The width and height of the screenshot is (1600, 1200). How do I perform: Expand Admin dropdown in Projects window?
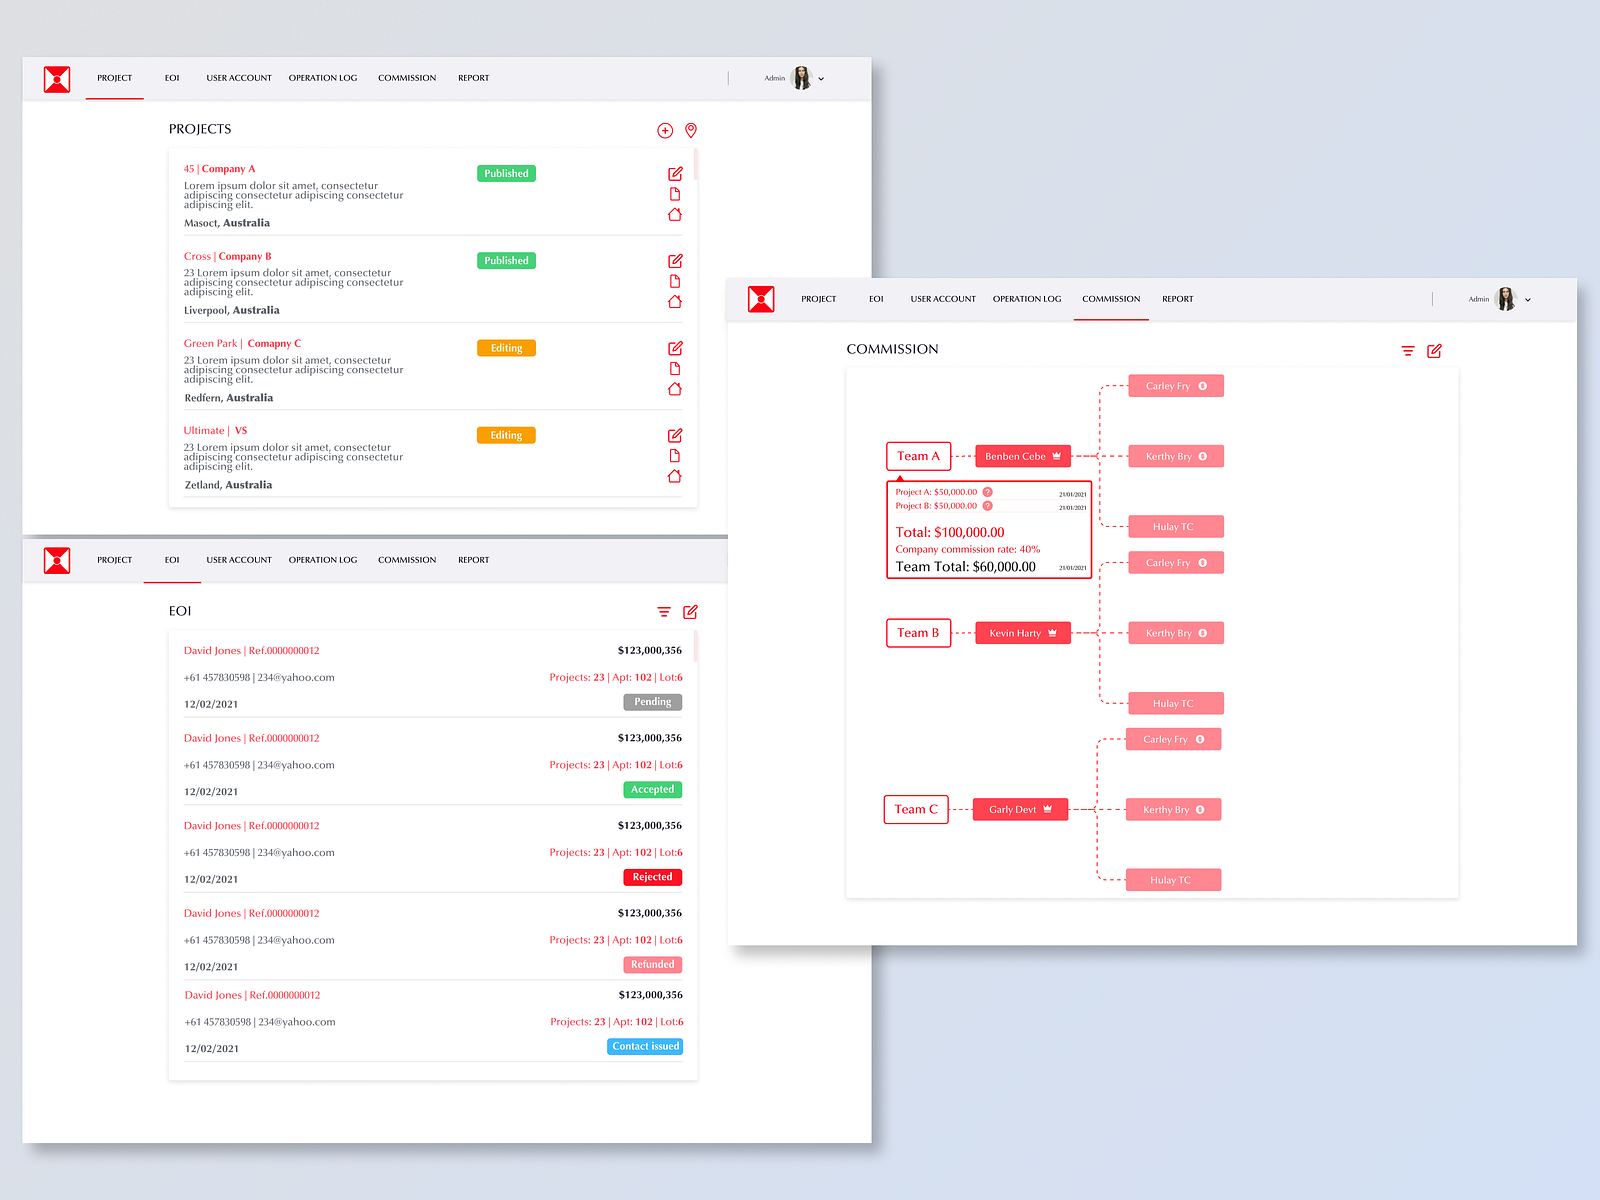(x=822, y=78)
